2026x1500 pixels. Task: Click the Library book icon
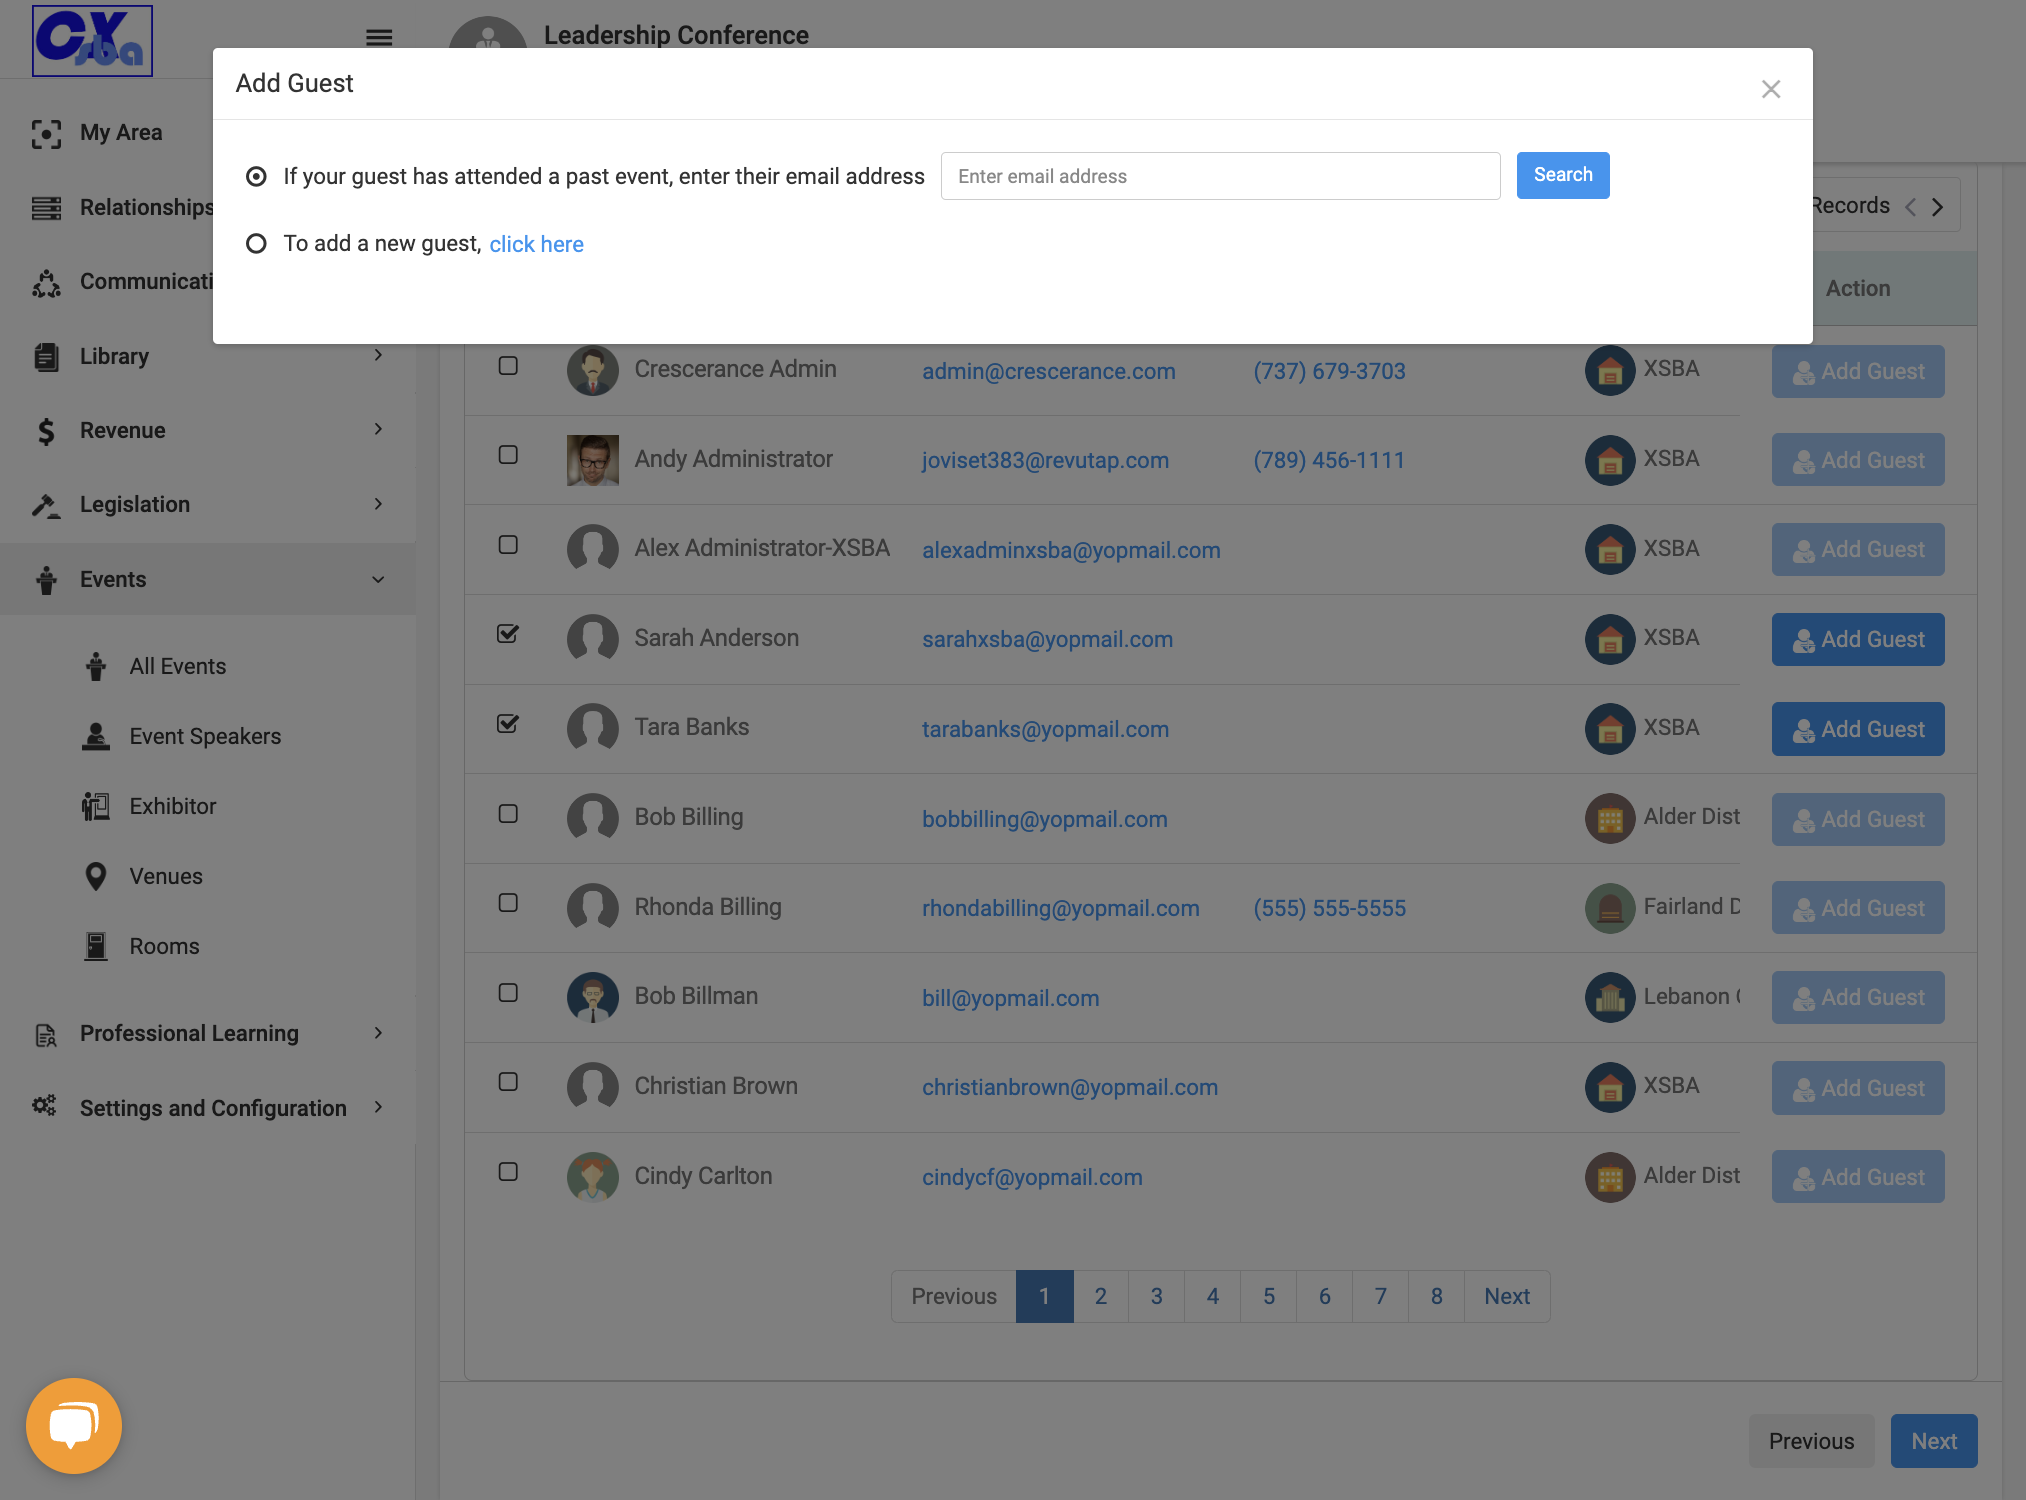point(46,357)
